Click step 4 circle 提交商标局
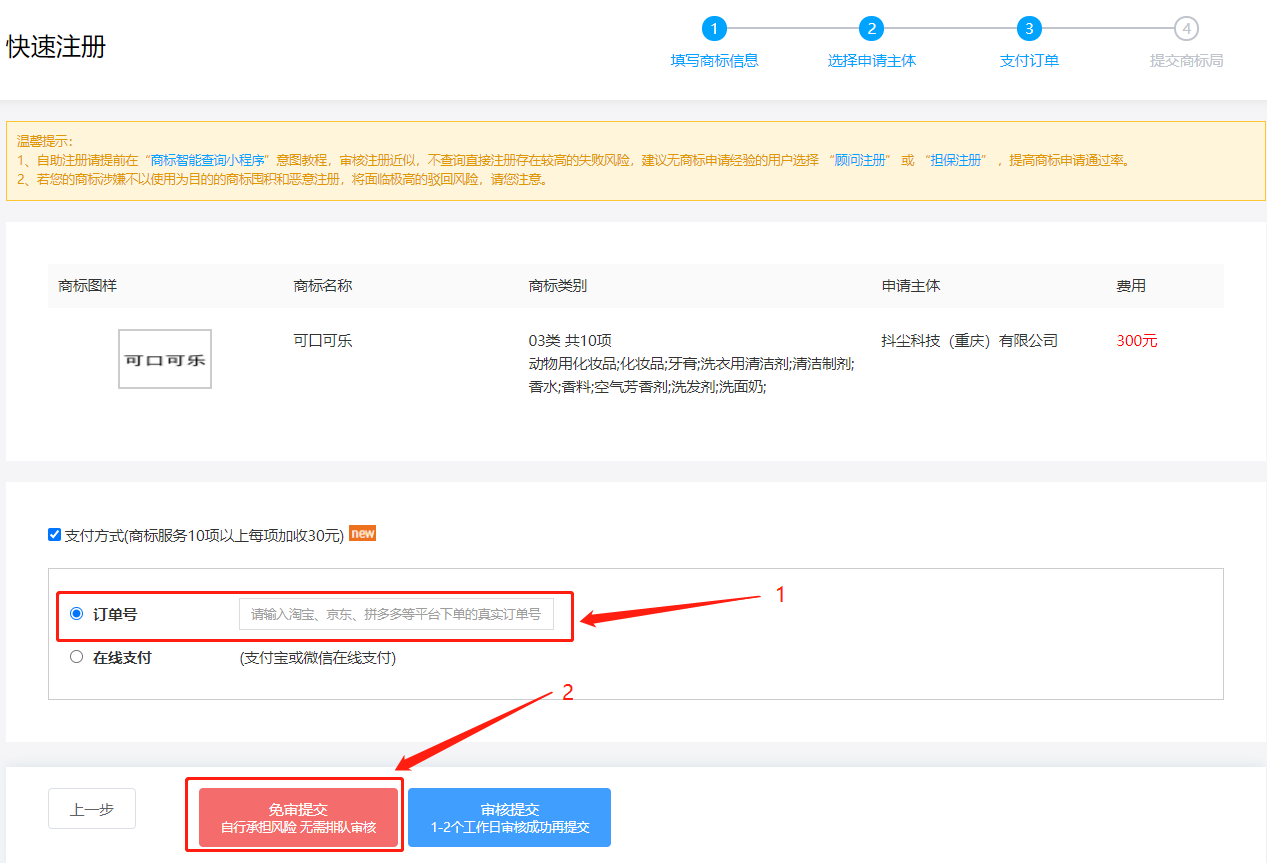The image size is (1267, 863). pyautogui.click(x=1186, y=28)
